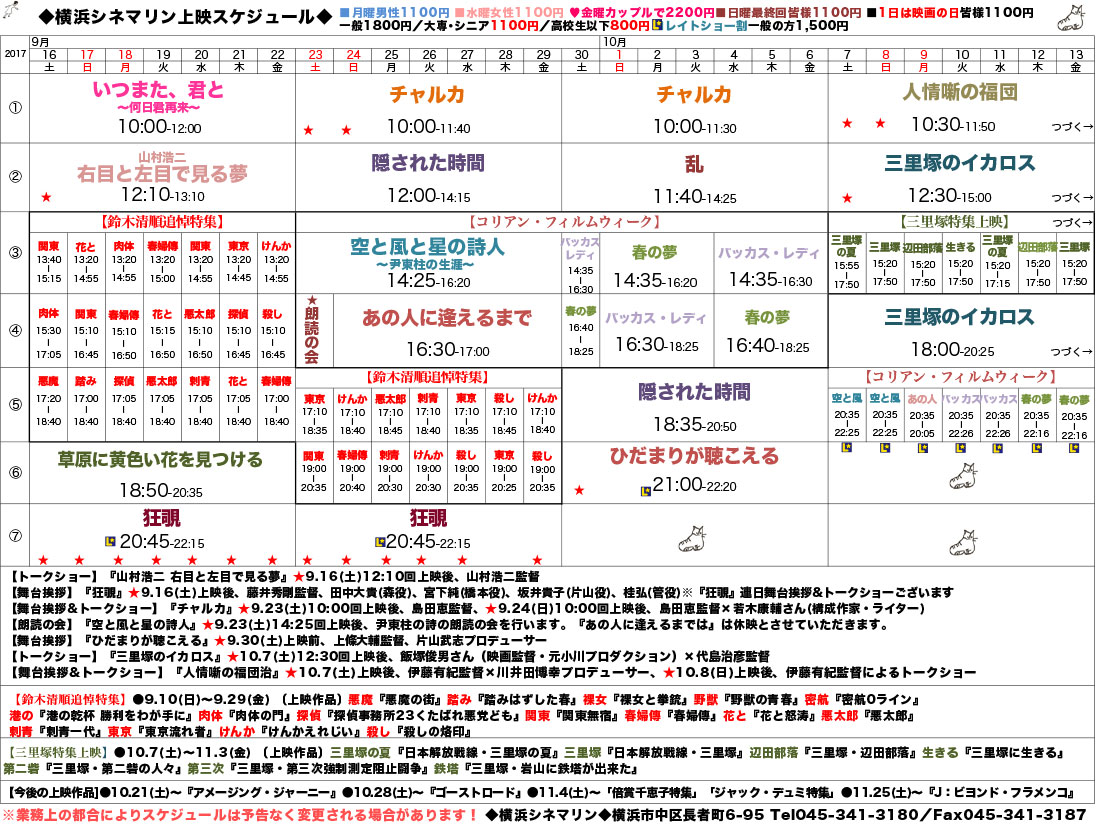Click the red star under 右目と左目で見る夢
This screenshot has width=1100, height=831.
[x=46, y=198]
